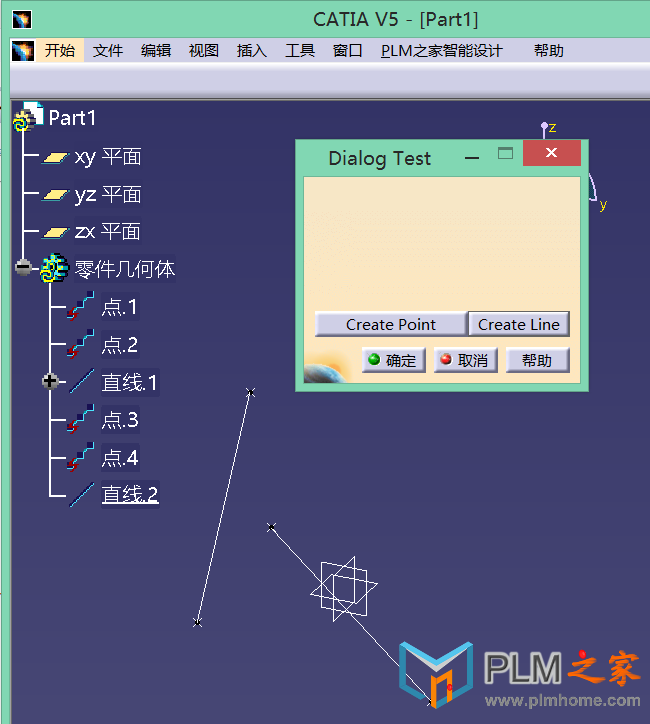Open the 编辑 menu
The height and width of the screenshot is (724, 650).
pos(156,50)
